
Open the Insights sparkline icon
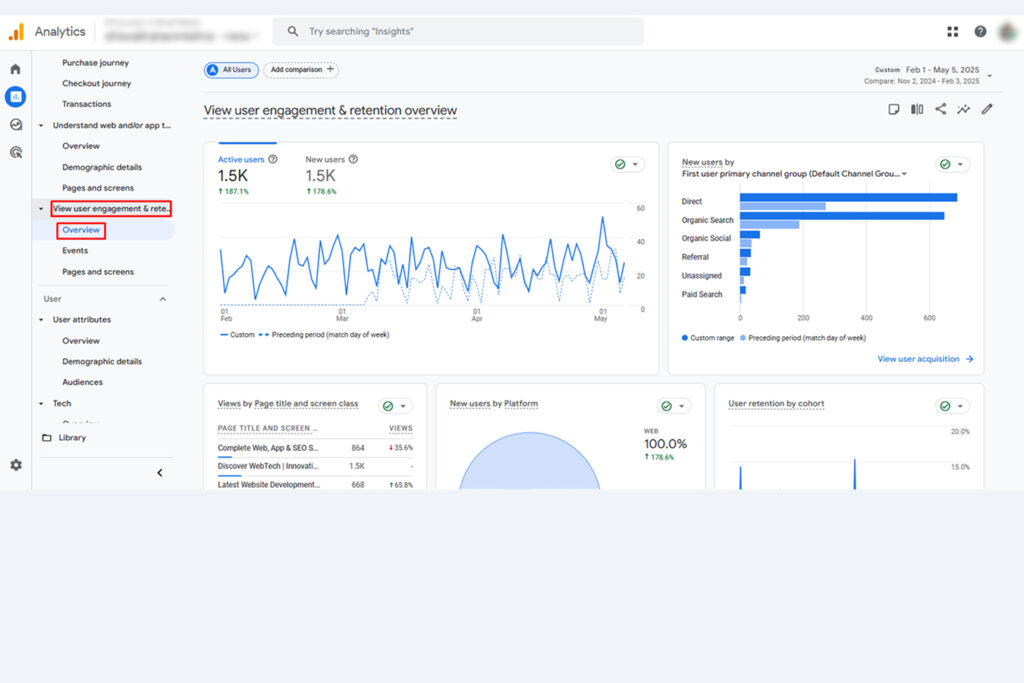pos(963,109)
